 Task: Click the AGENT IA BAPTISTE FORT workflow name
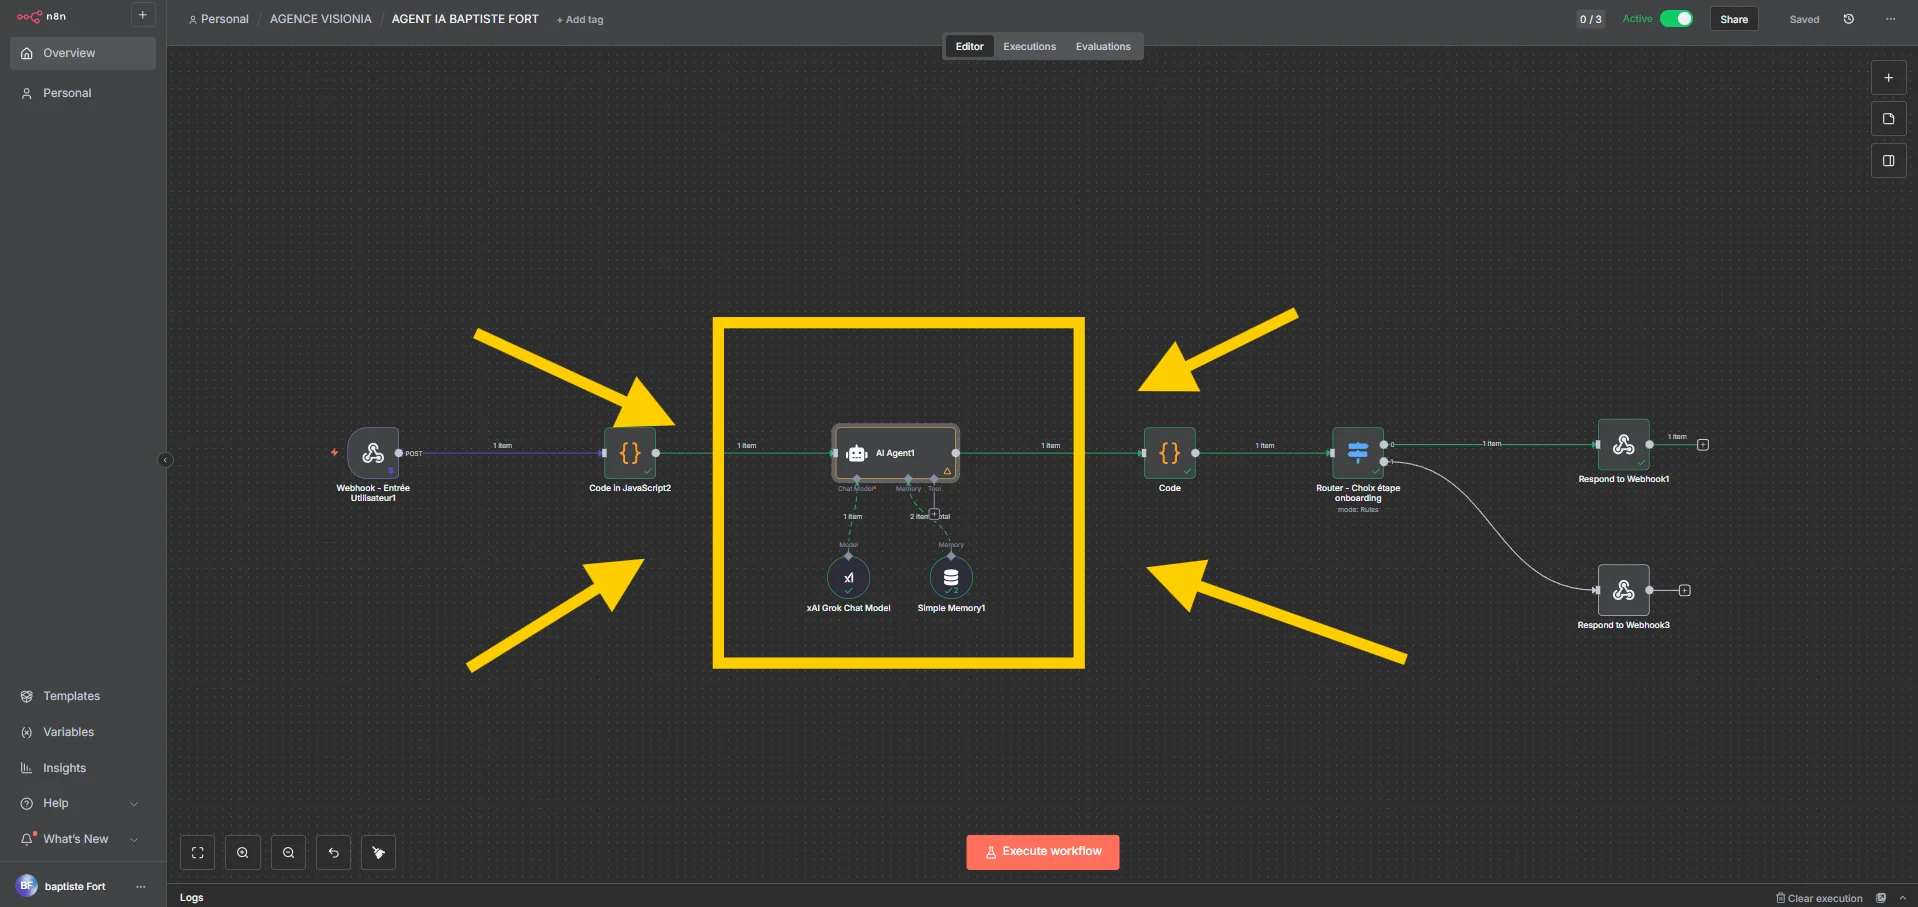point(465,19)
